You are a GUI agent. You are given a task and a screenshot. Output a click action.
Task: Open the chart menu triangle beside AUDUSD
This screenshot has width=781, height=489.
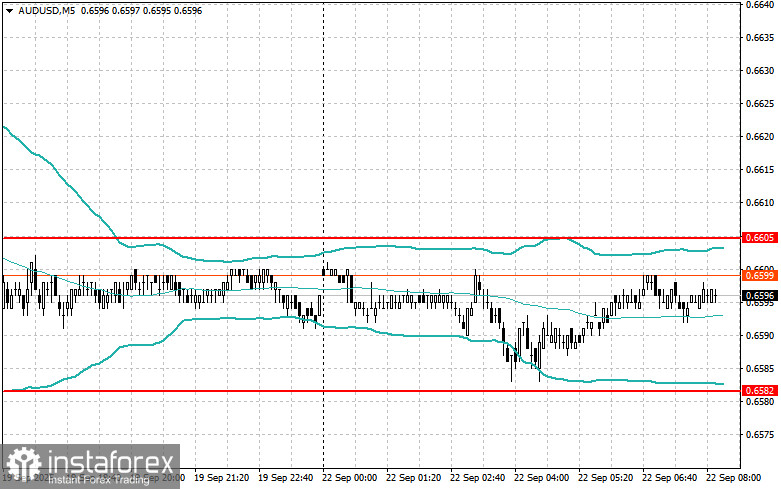[x=9, y=10]
